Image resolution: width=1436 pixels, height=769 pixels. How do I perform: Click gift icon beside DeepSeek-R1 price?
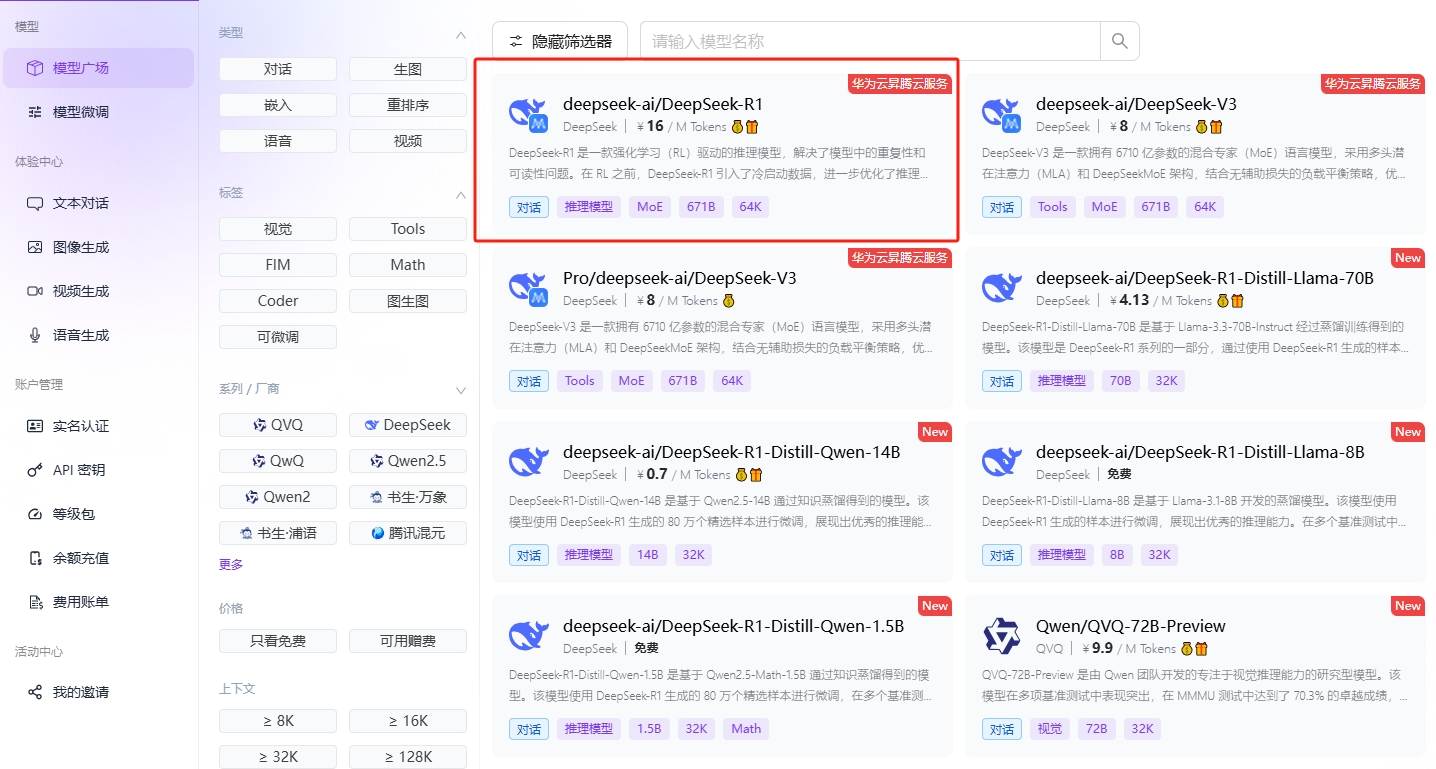[x=753, y=127]
